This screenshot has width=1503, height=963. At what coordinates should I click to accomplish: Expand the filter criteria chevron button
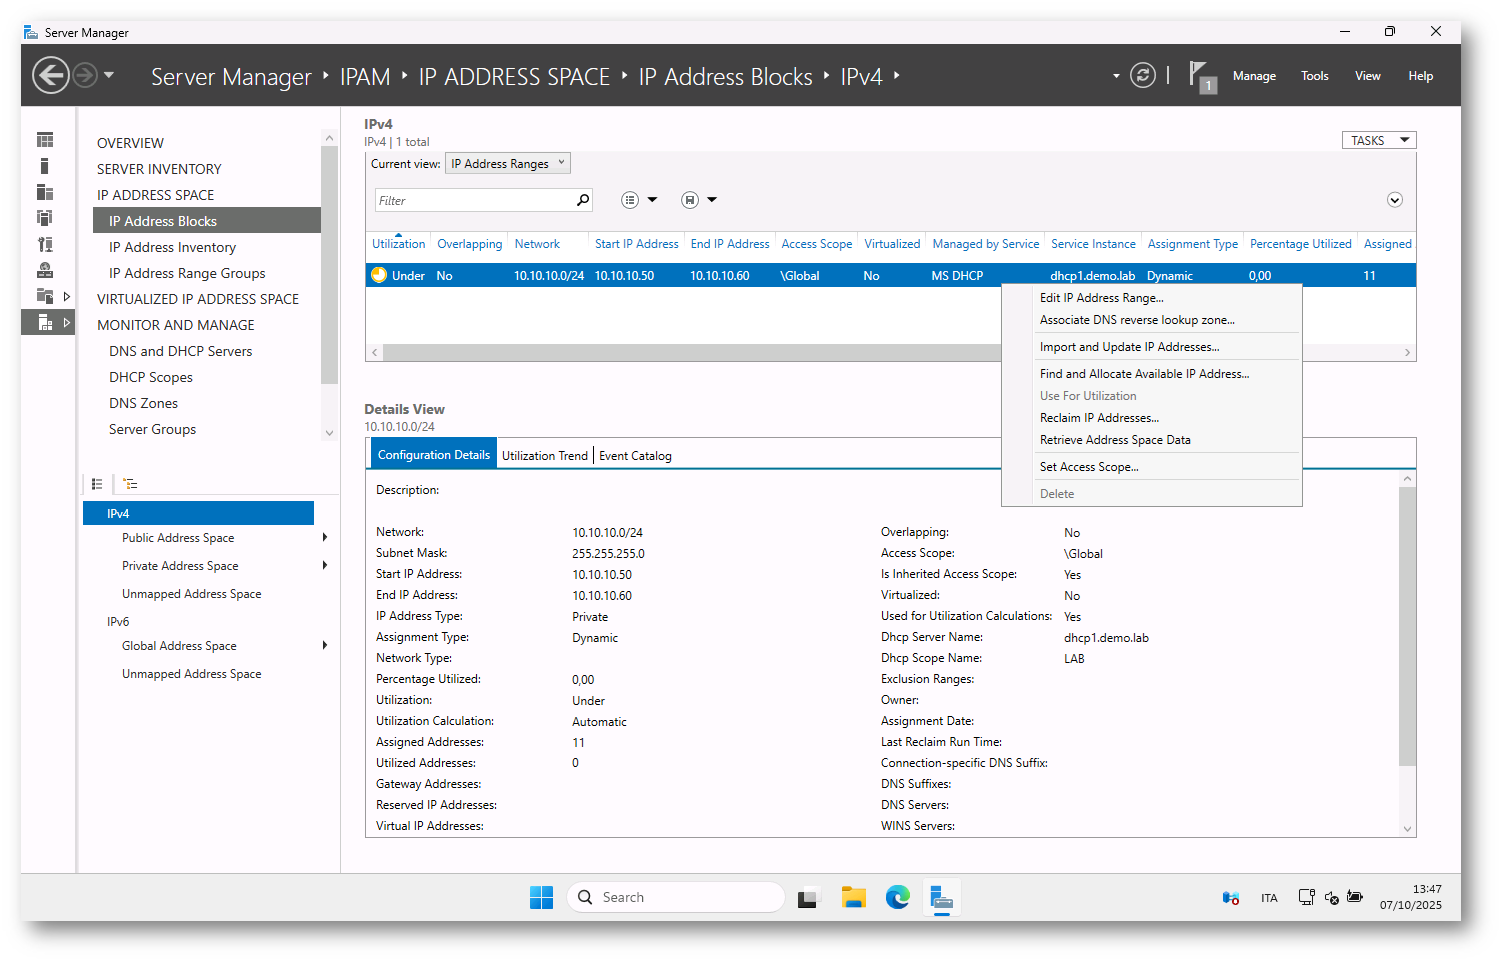[1394, 200]
